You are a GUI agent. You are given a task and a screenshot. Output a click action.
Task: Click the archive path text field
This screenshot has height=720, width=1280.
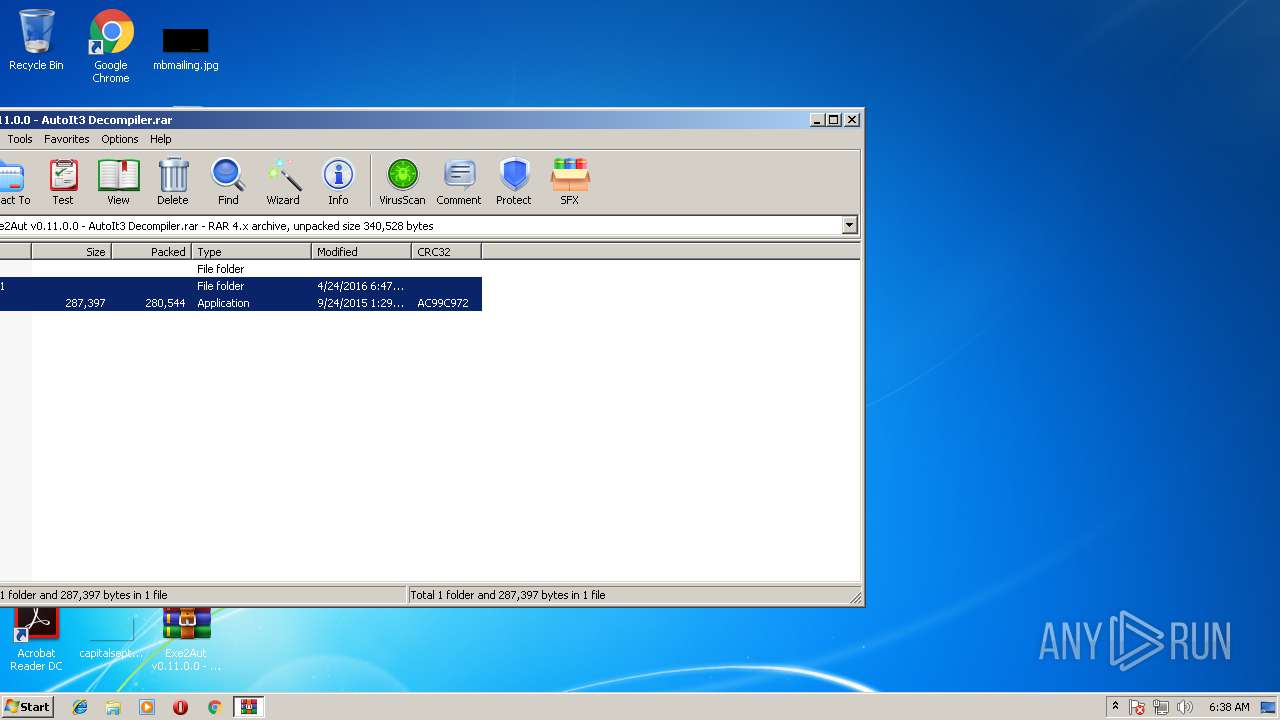(420, 225)
